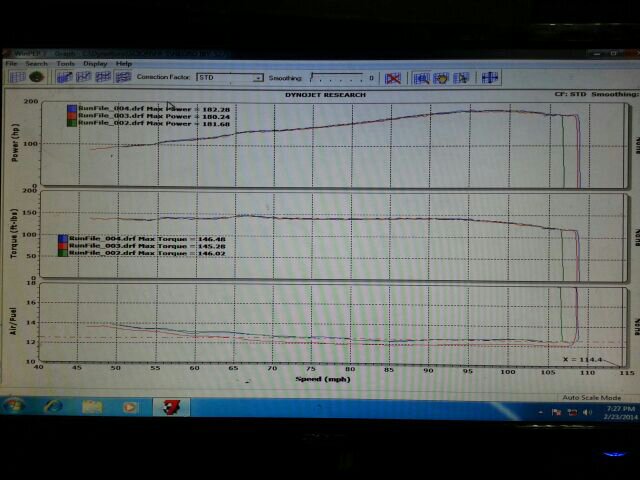Open the File menu
Image resolution: width=640 pixels, height=480 pixels.
coord(12,64)
